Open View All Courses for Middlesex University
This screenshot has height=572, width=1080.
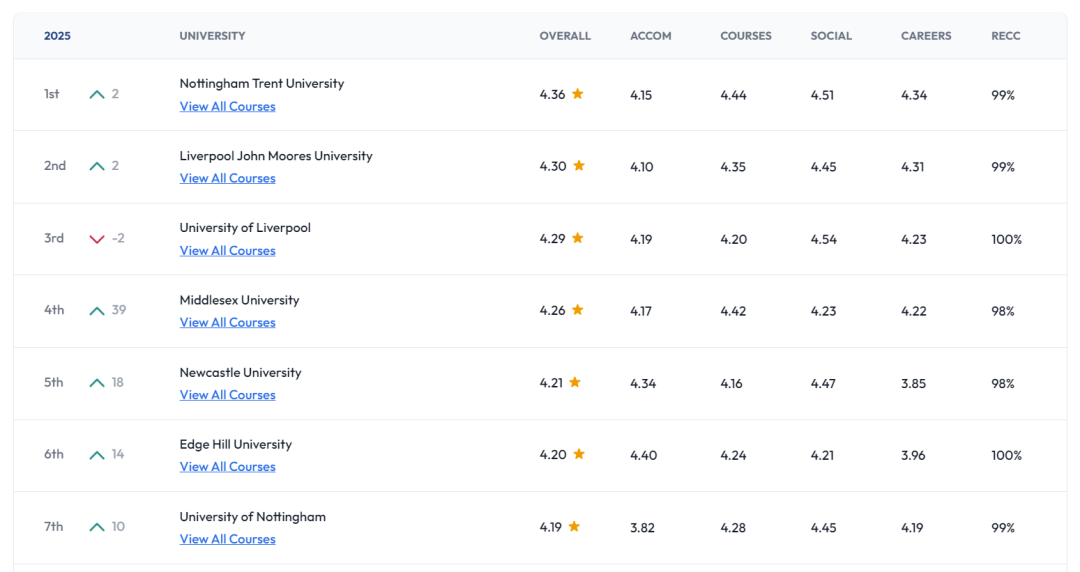pos(227,322)
